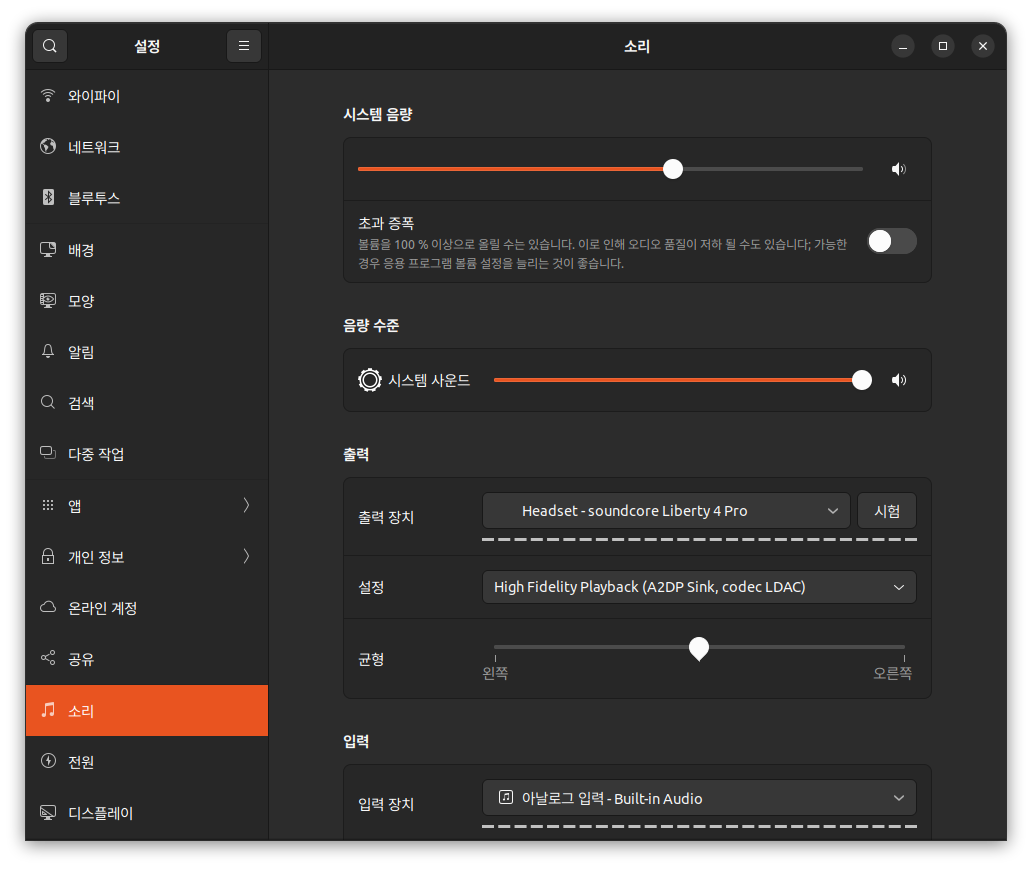1032x869 pixels.
Task: Open the 출력 장치 Headset dropdown
Action: tap(666, 511)
